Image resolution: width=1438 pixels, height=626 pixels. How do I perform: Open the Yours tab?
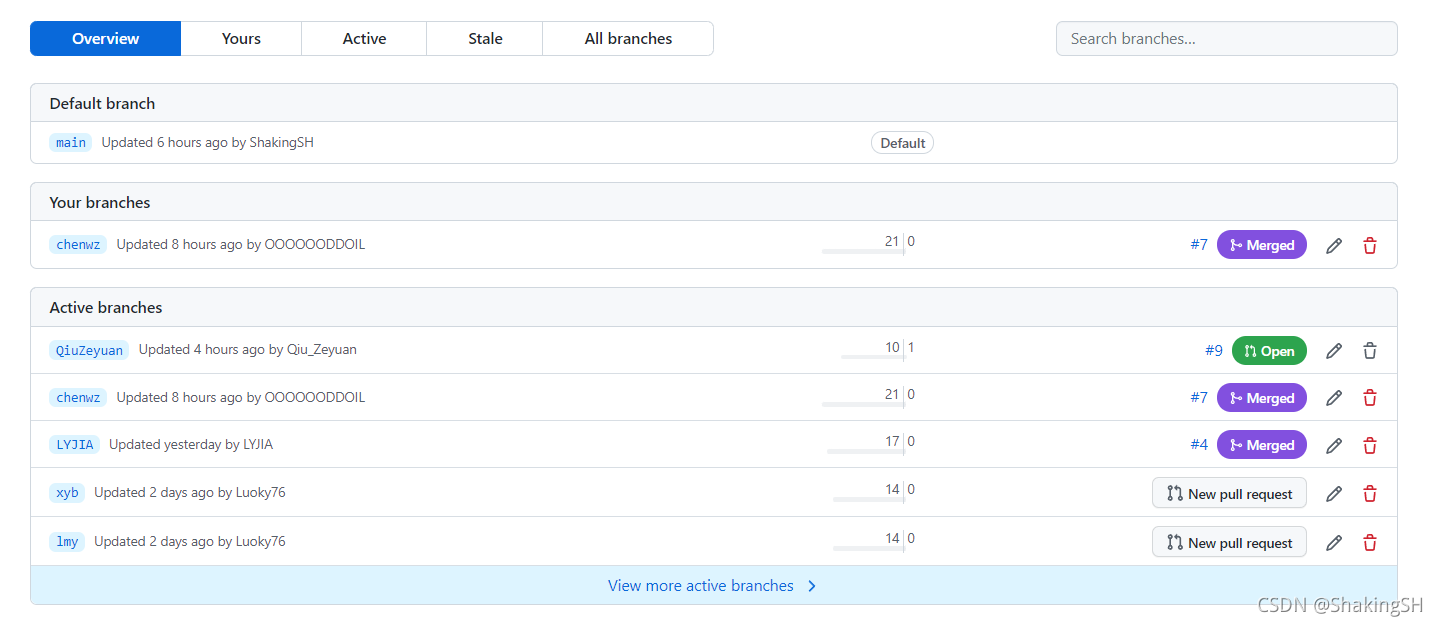coord(241,38)
